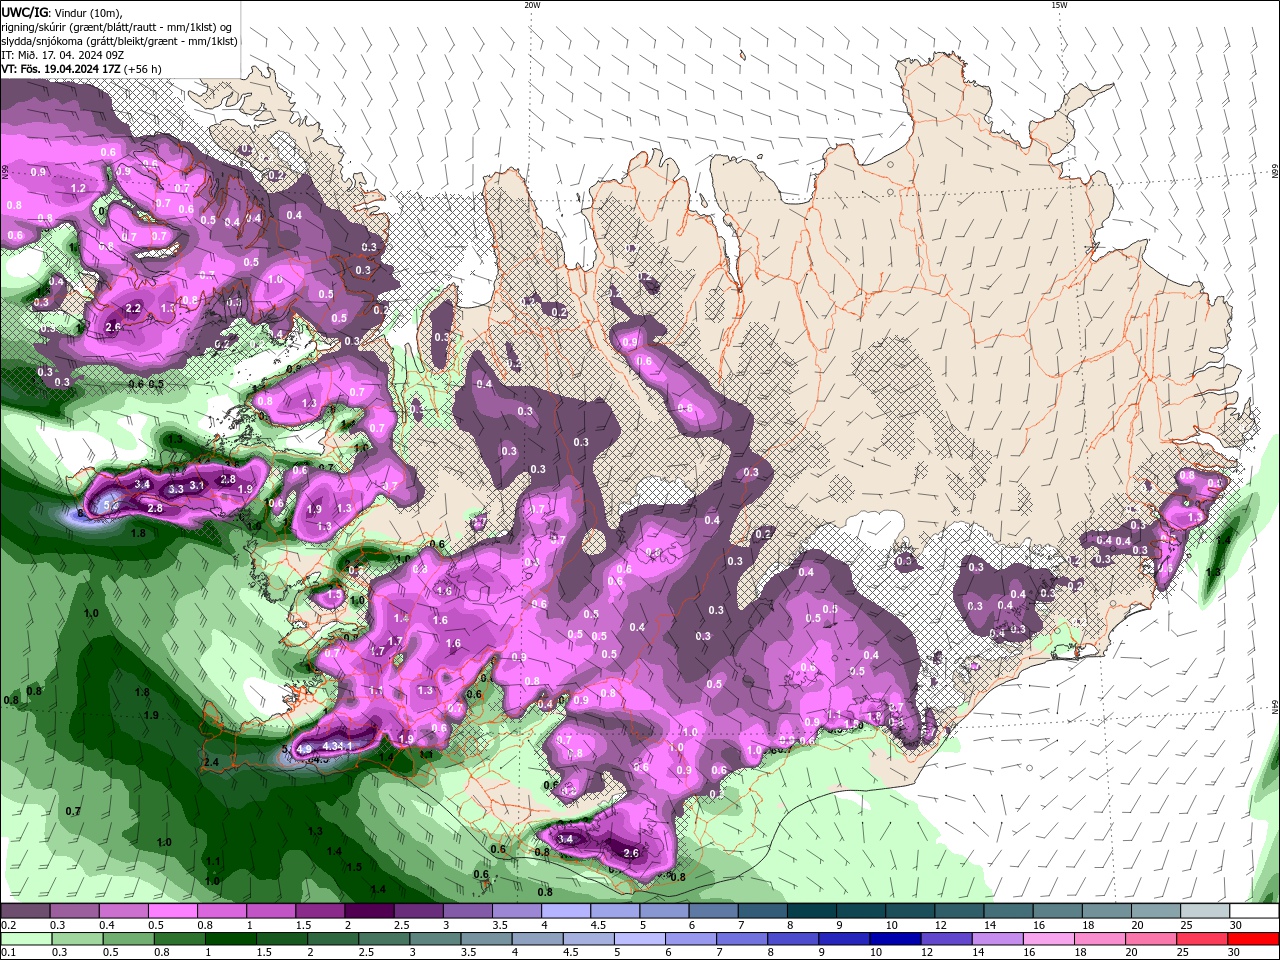Click the palest green 0.1–0.3 rain scale swatch
This screenshot has height=960, width=1280.
coord(25,939)
